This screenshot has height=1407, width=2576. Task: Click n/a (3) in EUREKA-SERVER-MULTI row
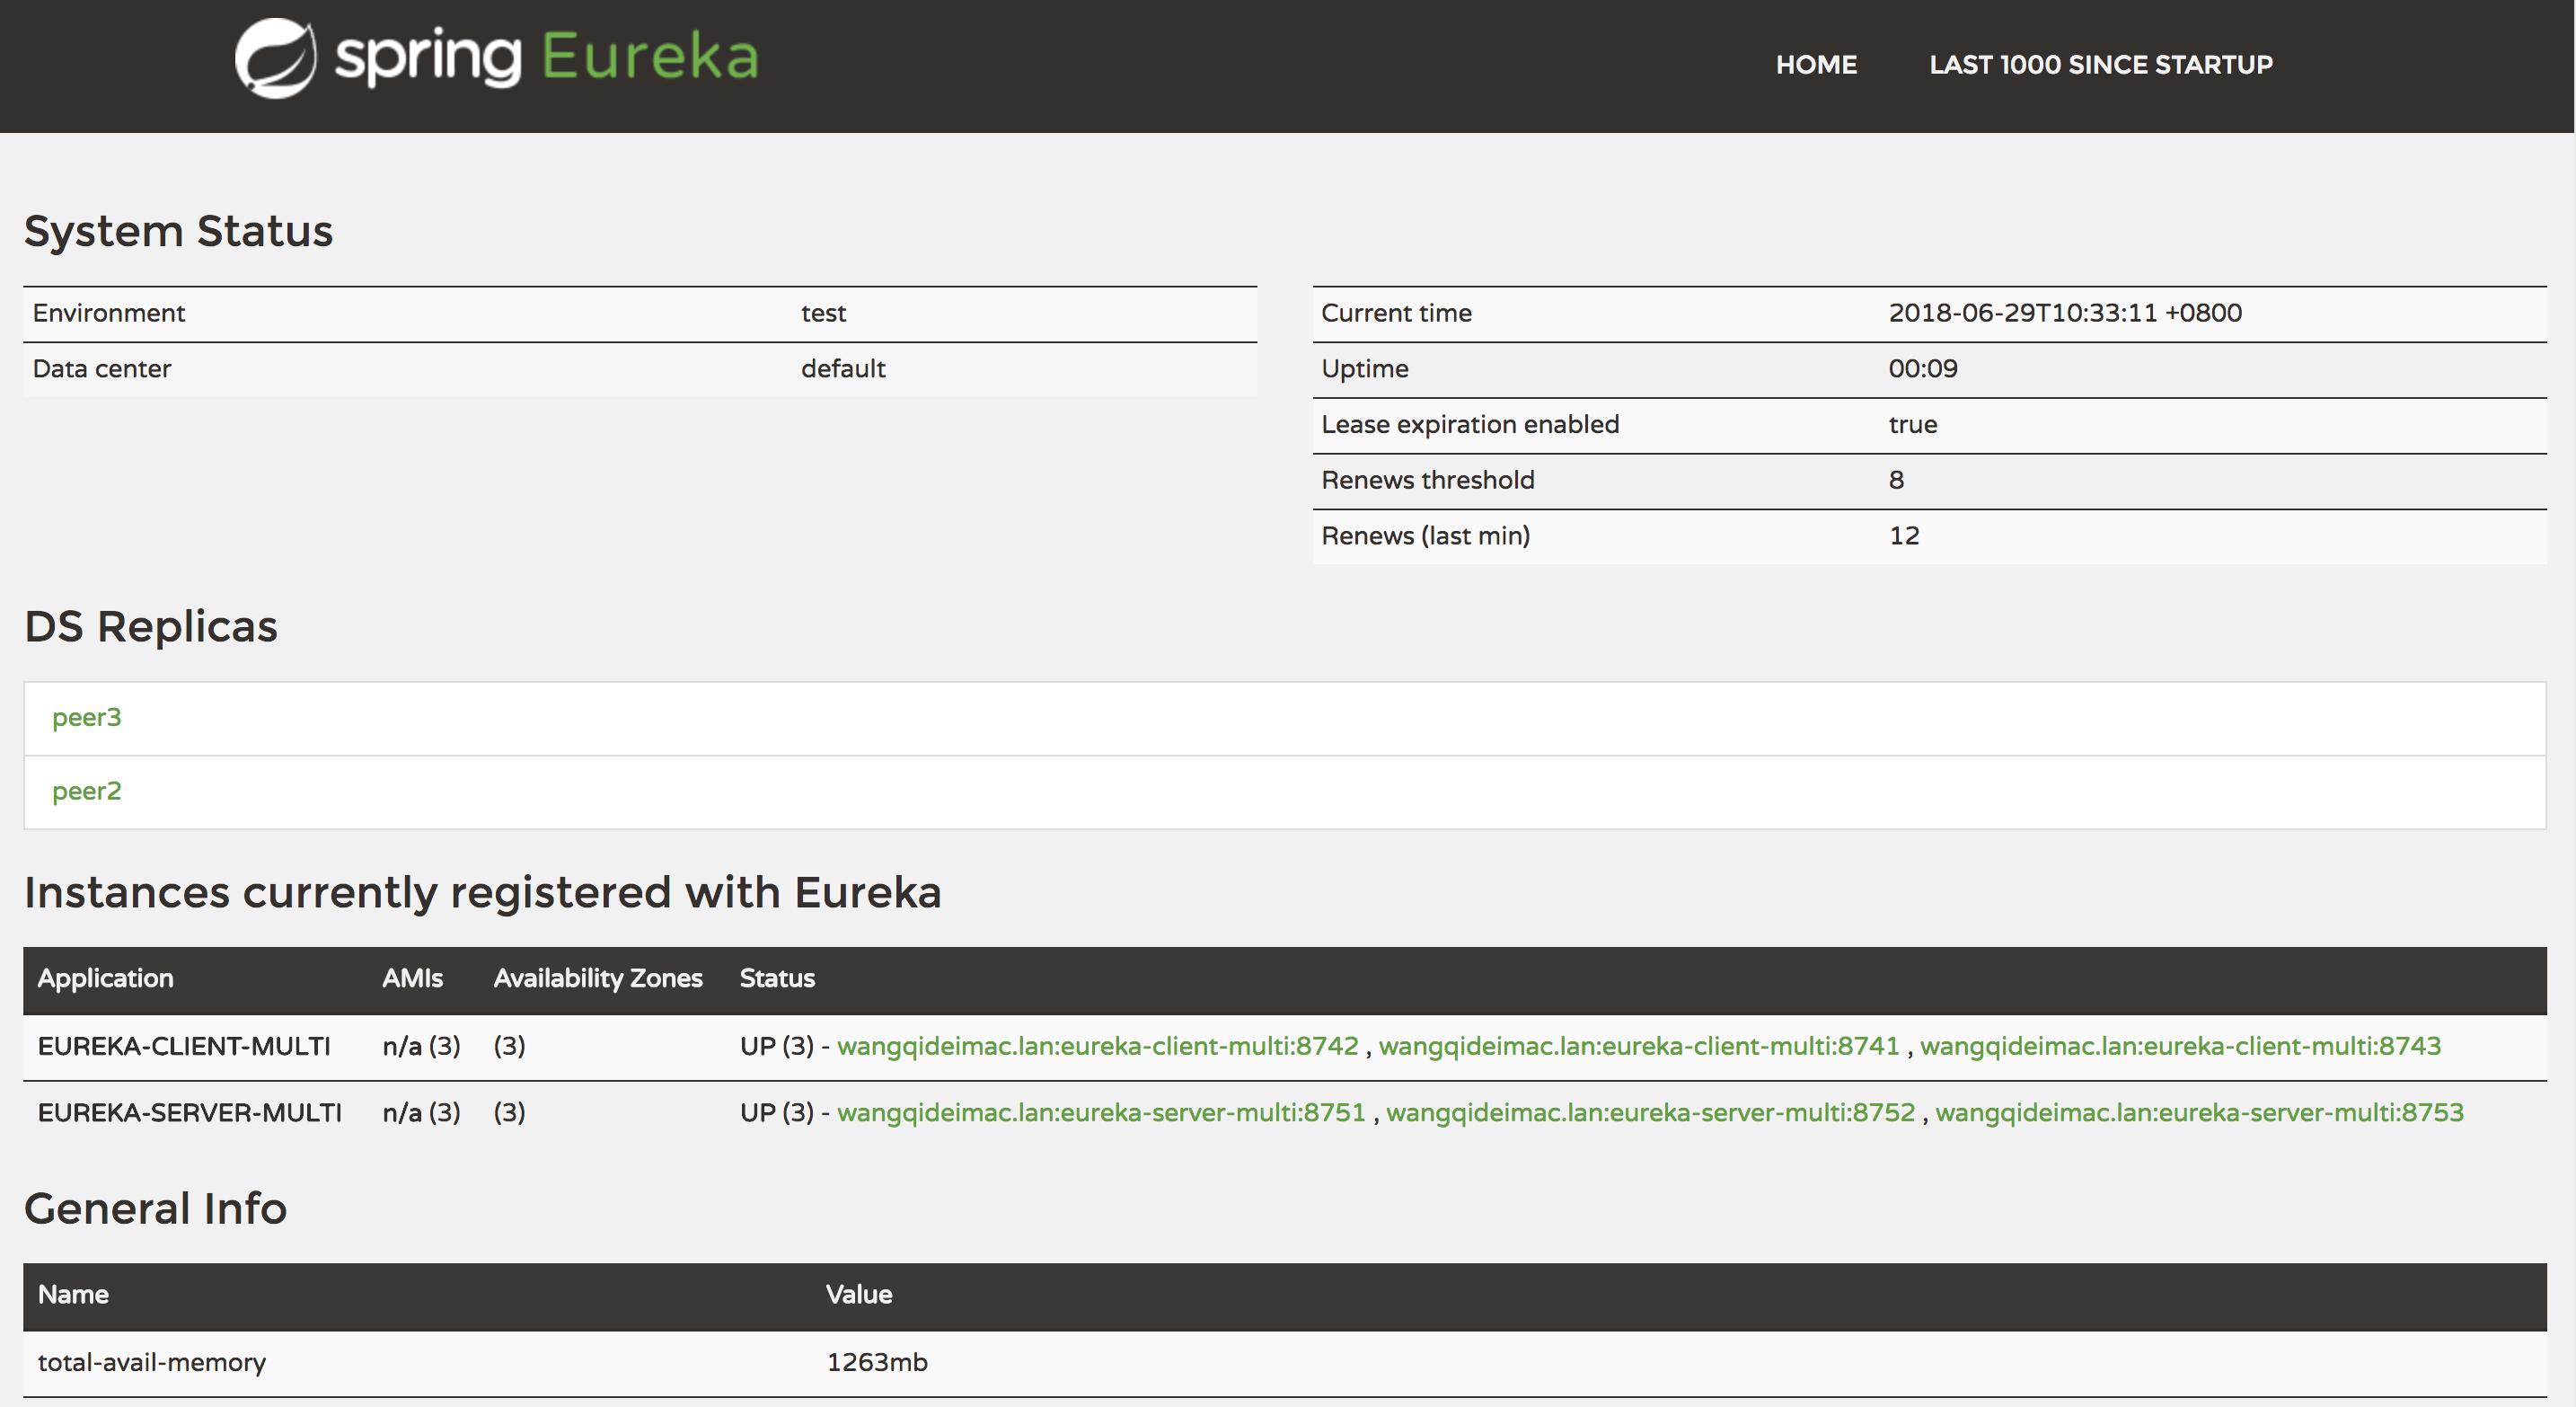pyautogui.click(x=421, y=1113)
